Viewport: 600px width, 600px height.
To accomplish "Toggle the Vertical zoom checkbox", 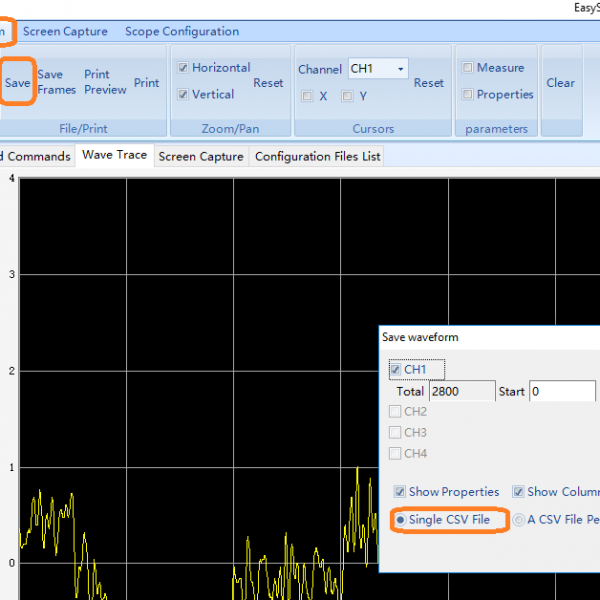I will pos(183,95).
